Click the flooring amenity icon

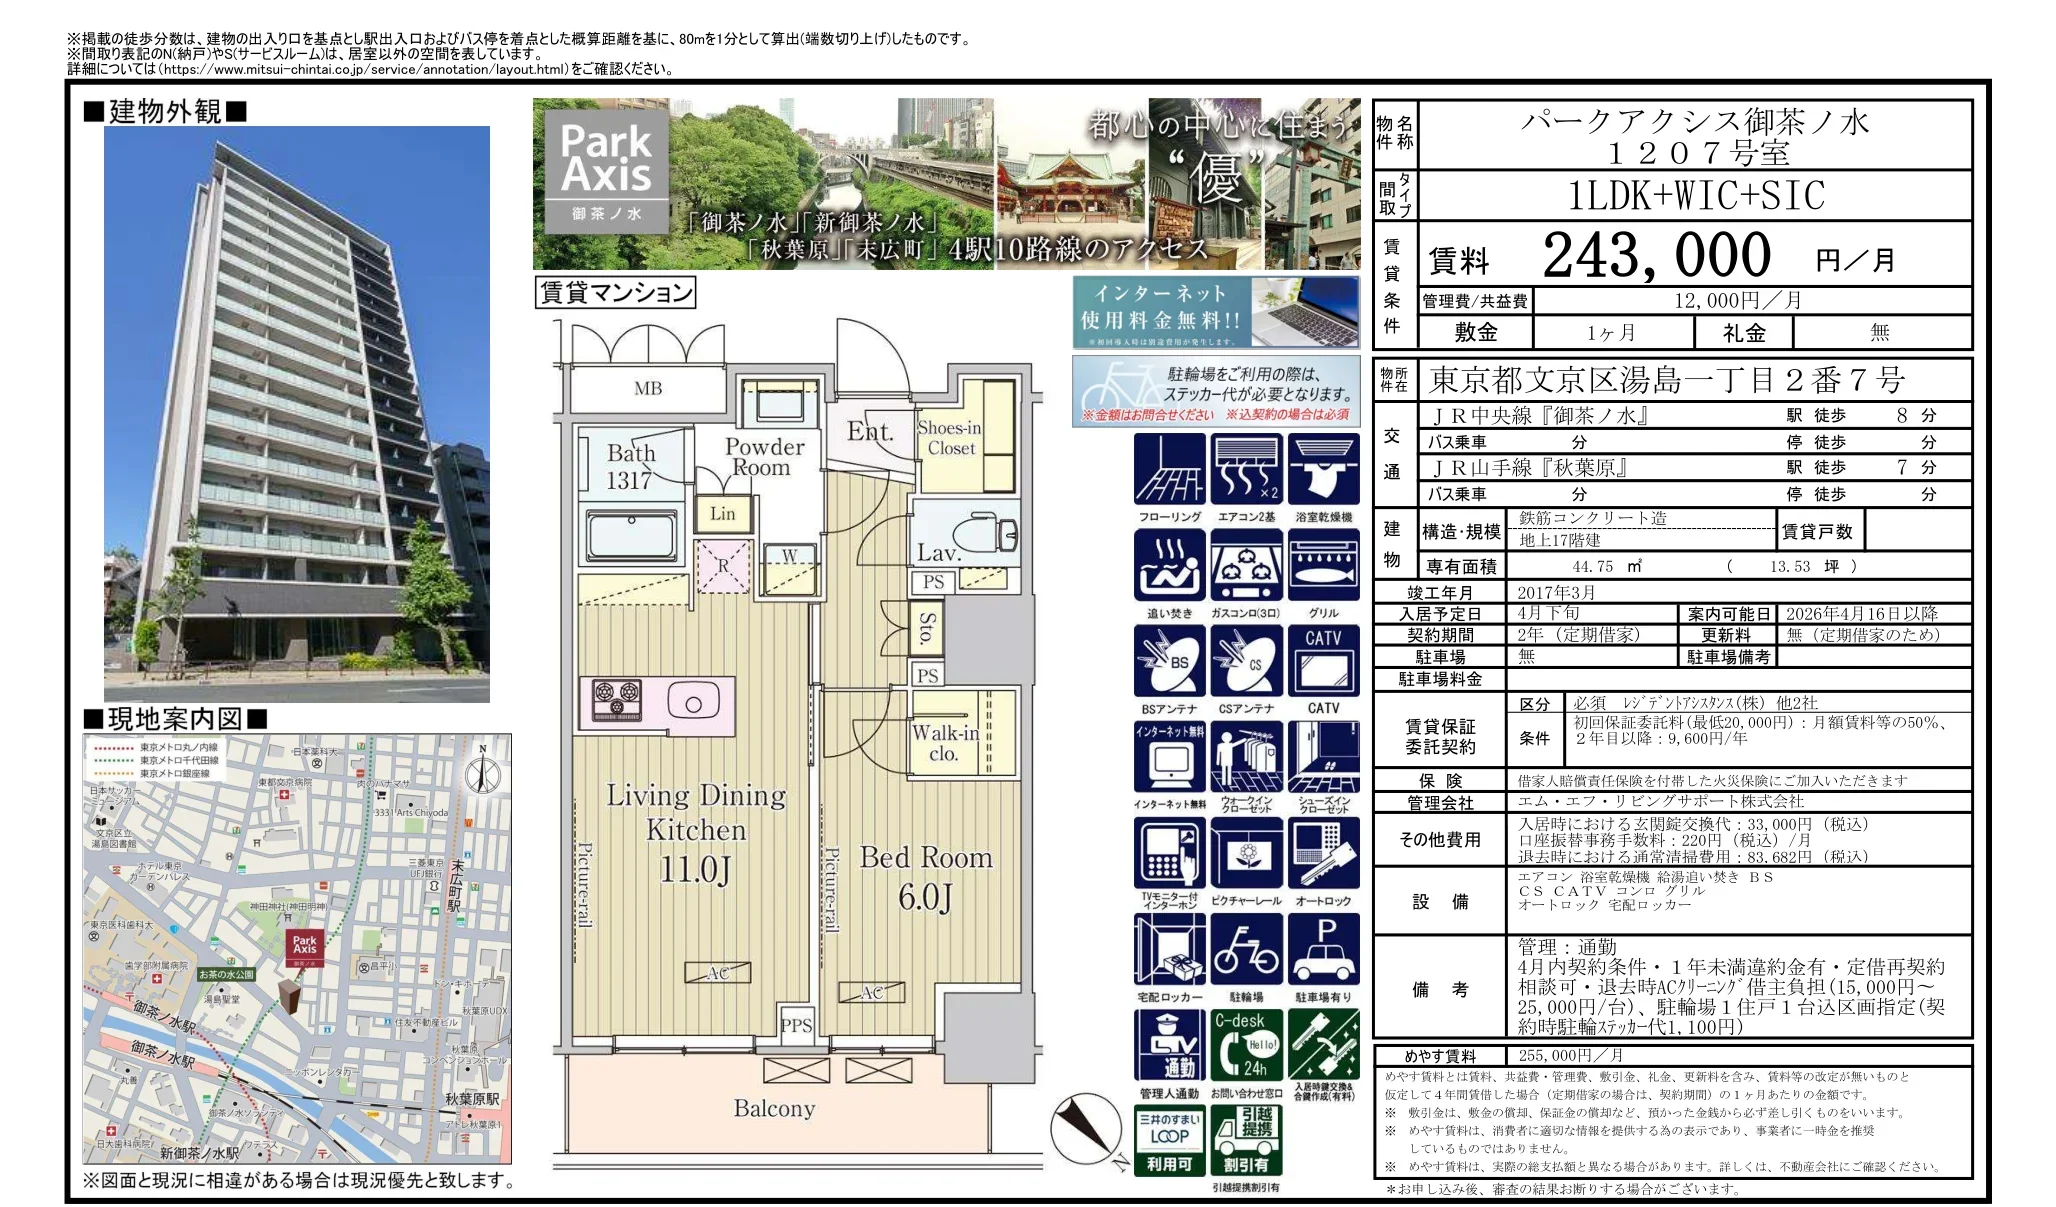click(x=1168, y=469)
